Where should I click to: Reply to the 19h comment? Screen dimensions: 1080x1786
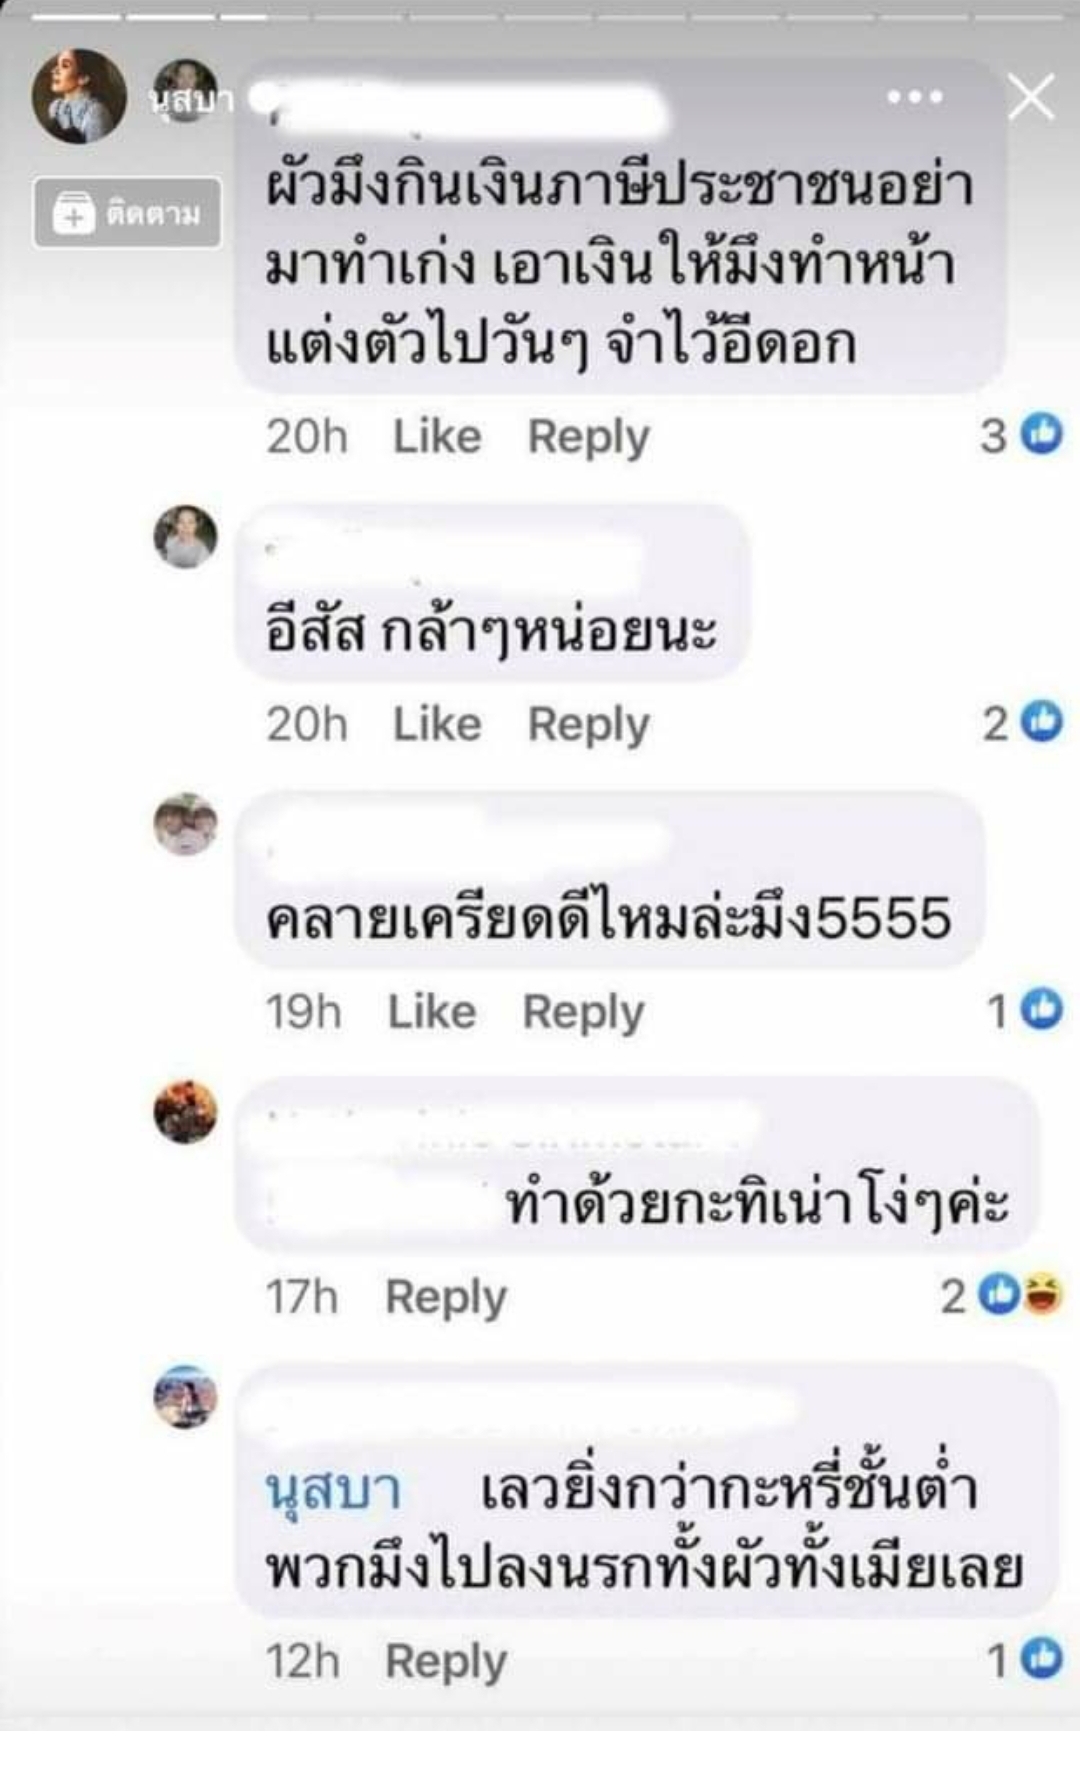(583, 1013)
